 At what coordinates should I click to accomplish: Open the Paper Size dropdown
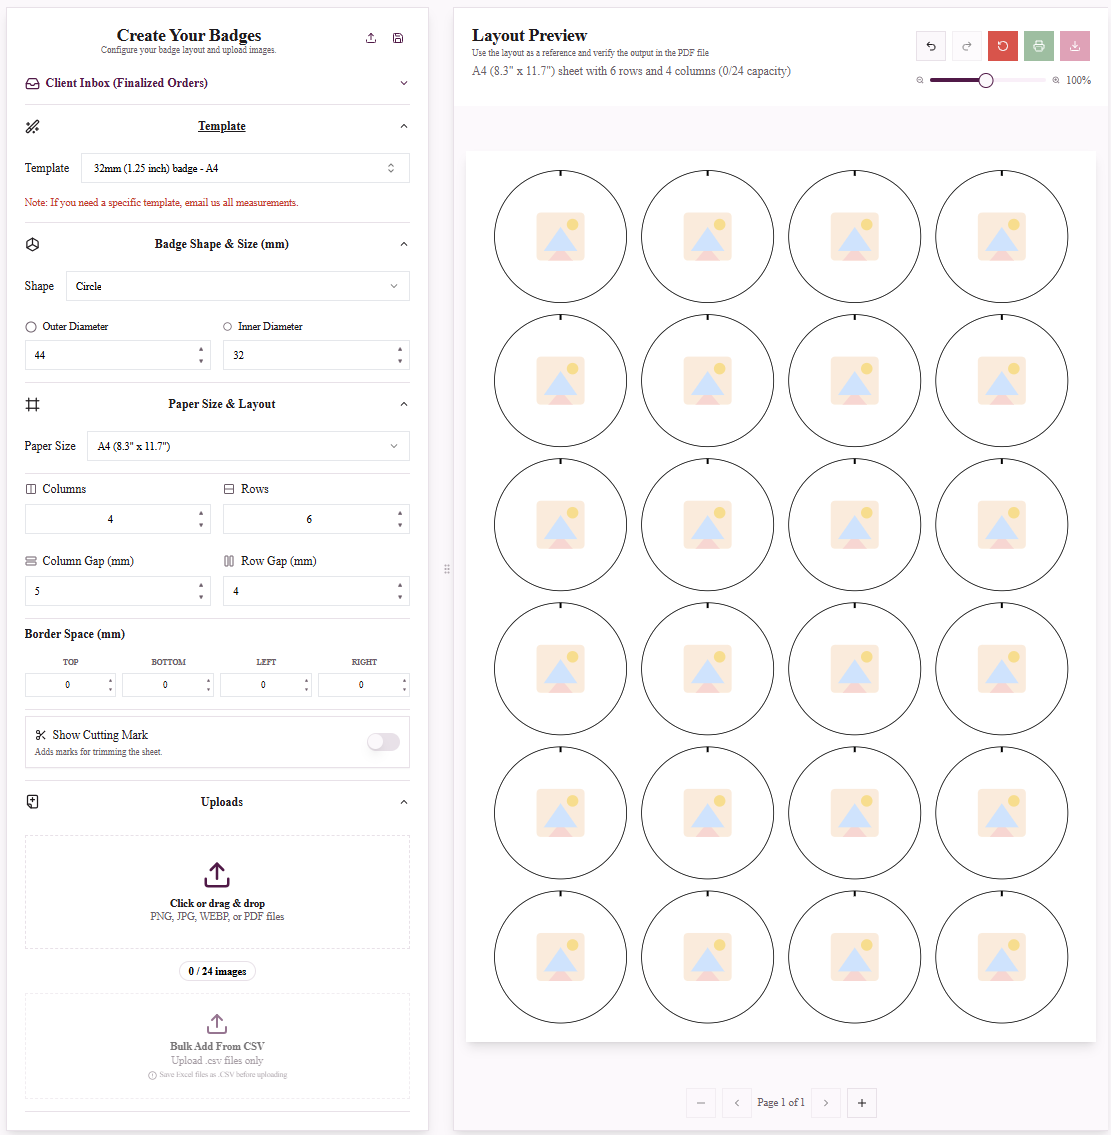point(248,446)
